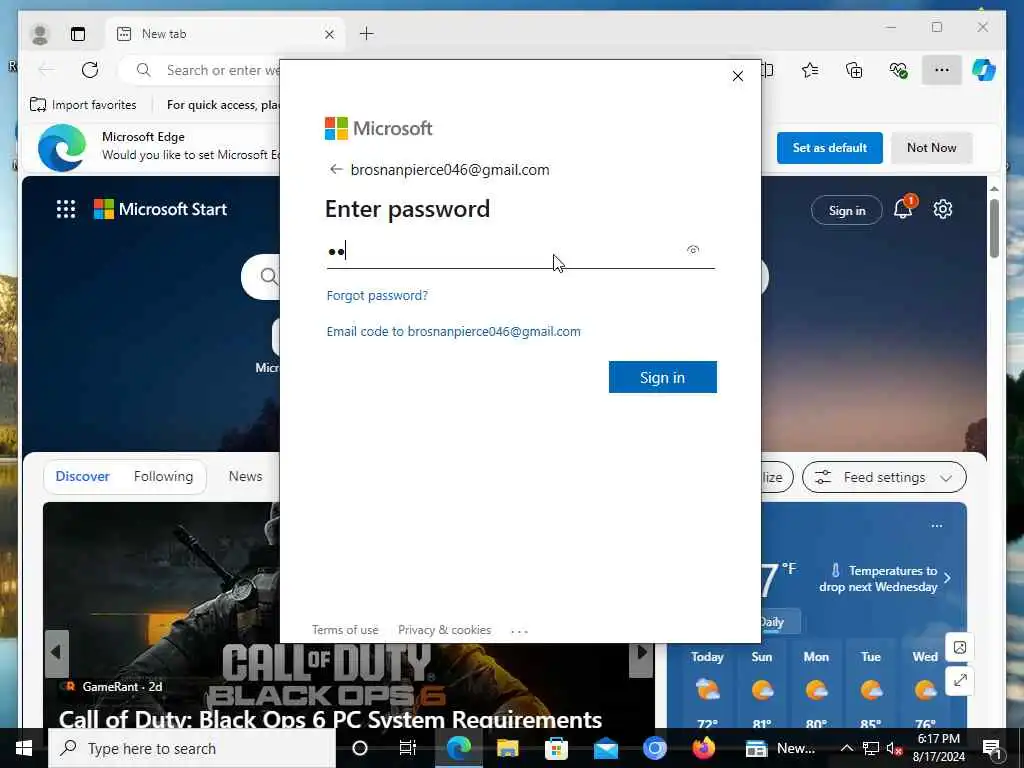
Task: Go back using arrow beside email address
Action: click(336, 170)
